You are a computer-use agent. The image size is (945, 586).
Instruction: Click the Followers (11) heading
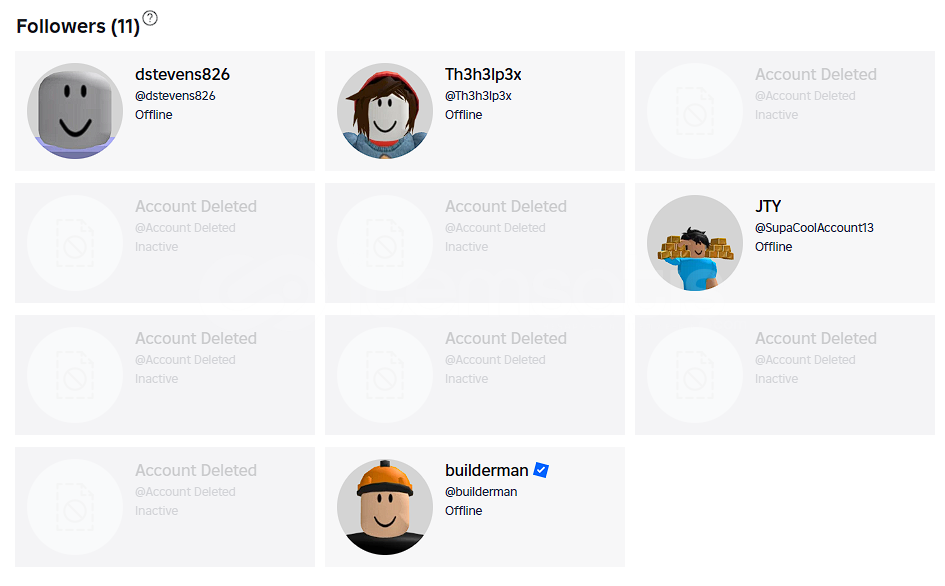(x=78, y=27)
